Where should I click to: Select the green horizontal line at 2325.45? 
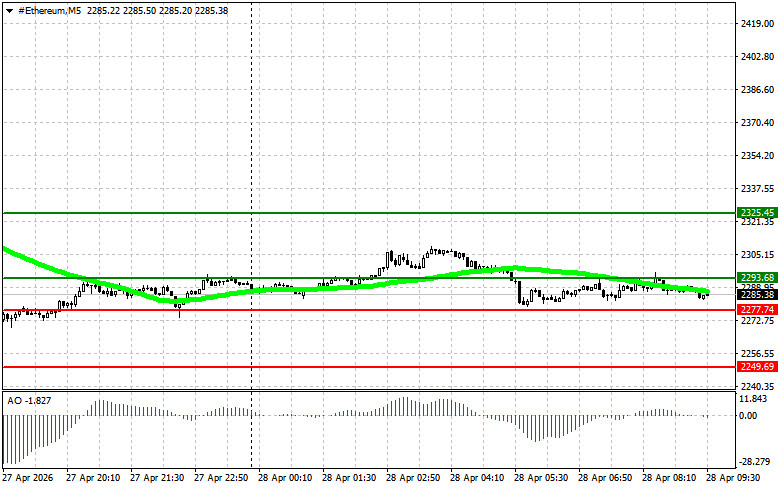(x=369, y=213)
